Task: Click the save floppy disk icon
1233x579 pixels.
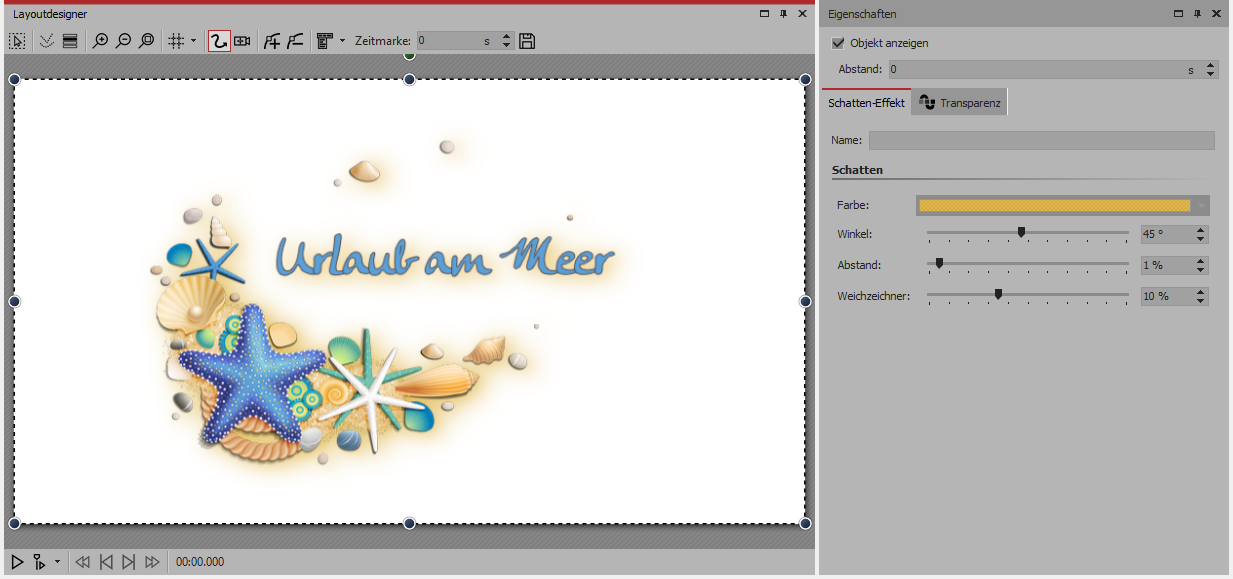Action: [527, 41]
